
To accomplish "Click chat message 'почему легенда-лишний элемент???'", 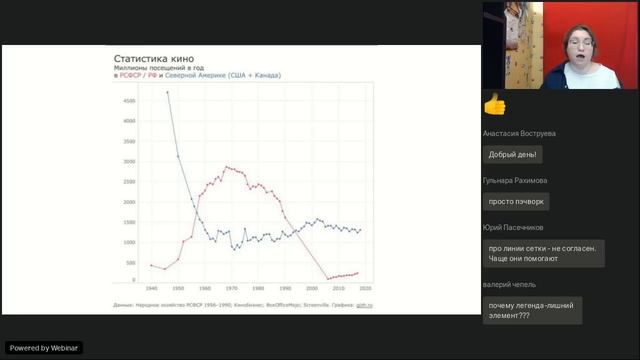I will tap(532, 311).
